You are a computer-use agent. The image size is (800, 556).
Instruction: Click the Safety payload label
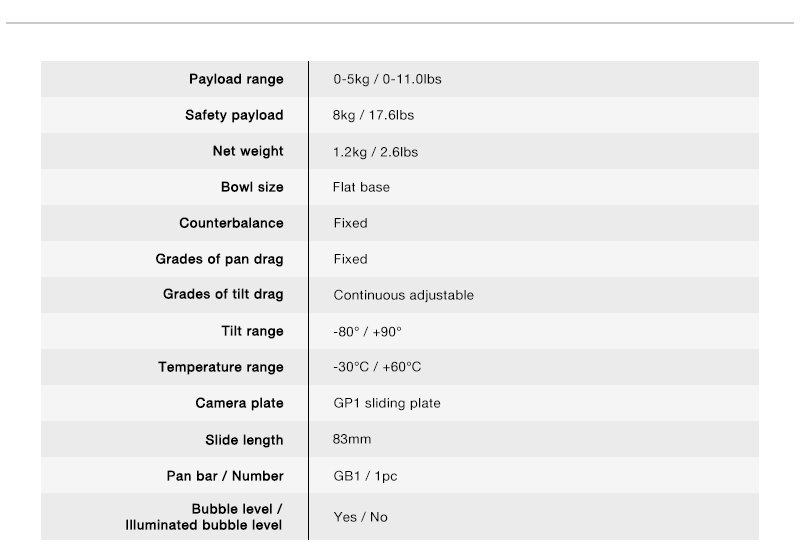[x=234, y=115]
